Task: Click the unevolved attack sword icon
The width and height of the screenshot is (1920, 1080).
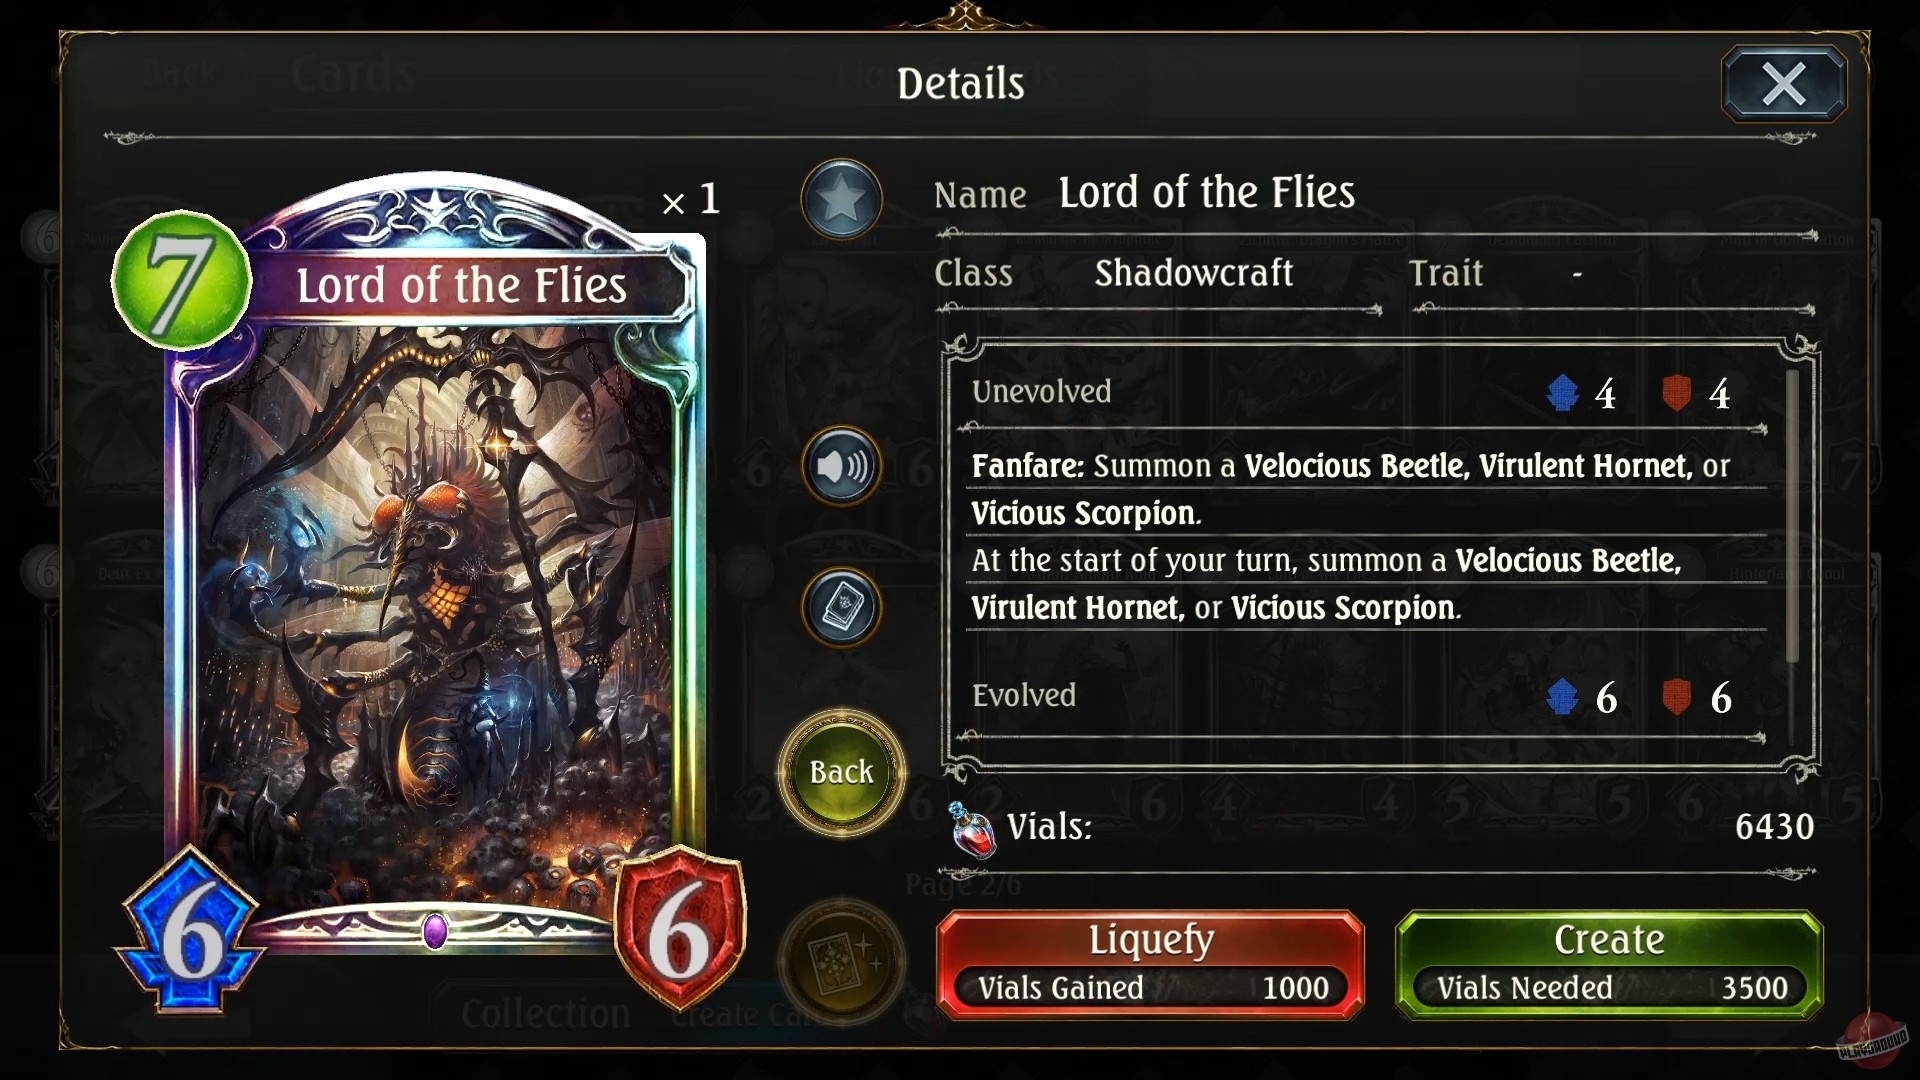Action: (1562, 393)
